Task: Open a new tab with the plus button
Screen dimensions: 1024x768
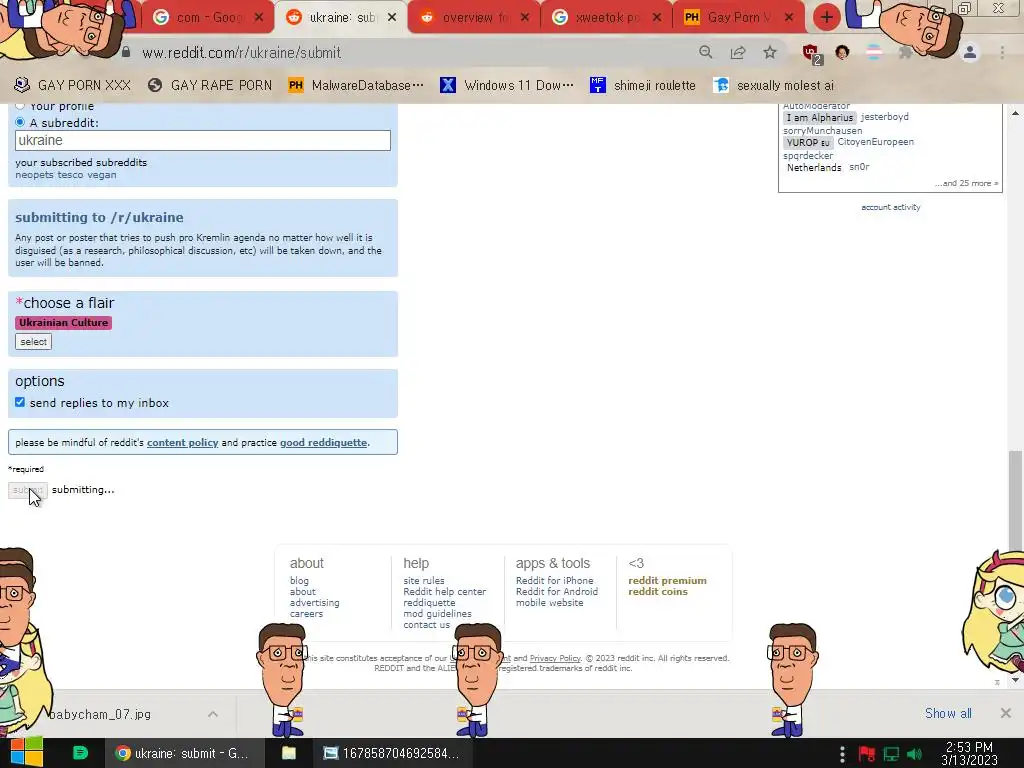Action: pyautogui.click(x=827, y=17)
